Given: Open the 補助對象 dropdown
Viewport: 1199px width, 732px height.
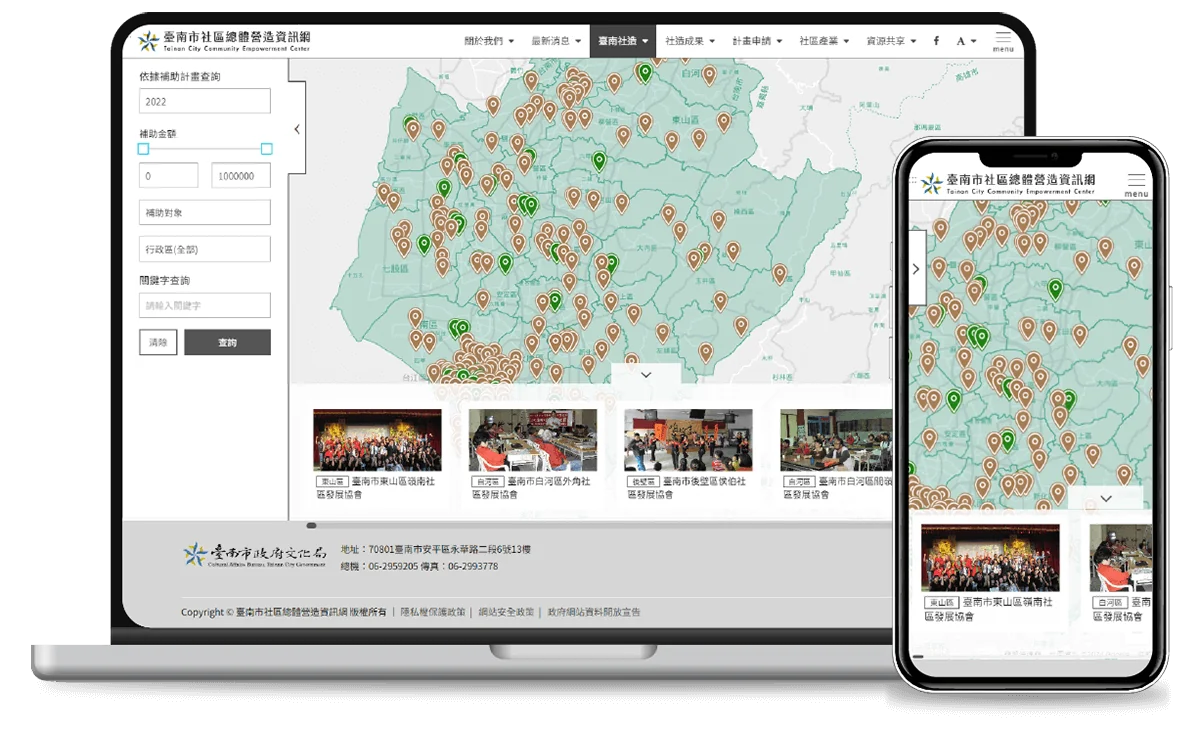Looking at the screenshot, I should (x=205, y=212).
